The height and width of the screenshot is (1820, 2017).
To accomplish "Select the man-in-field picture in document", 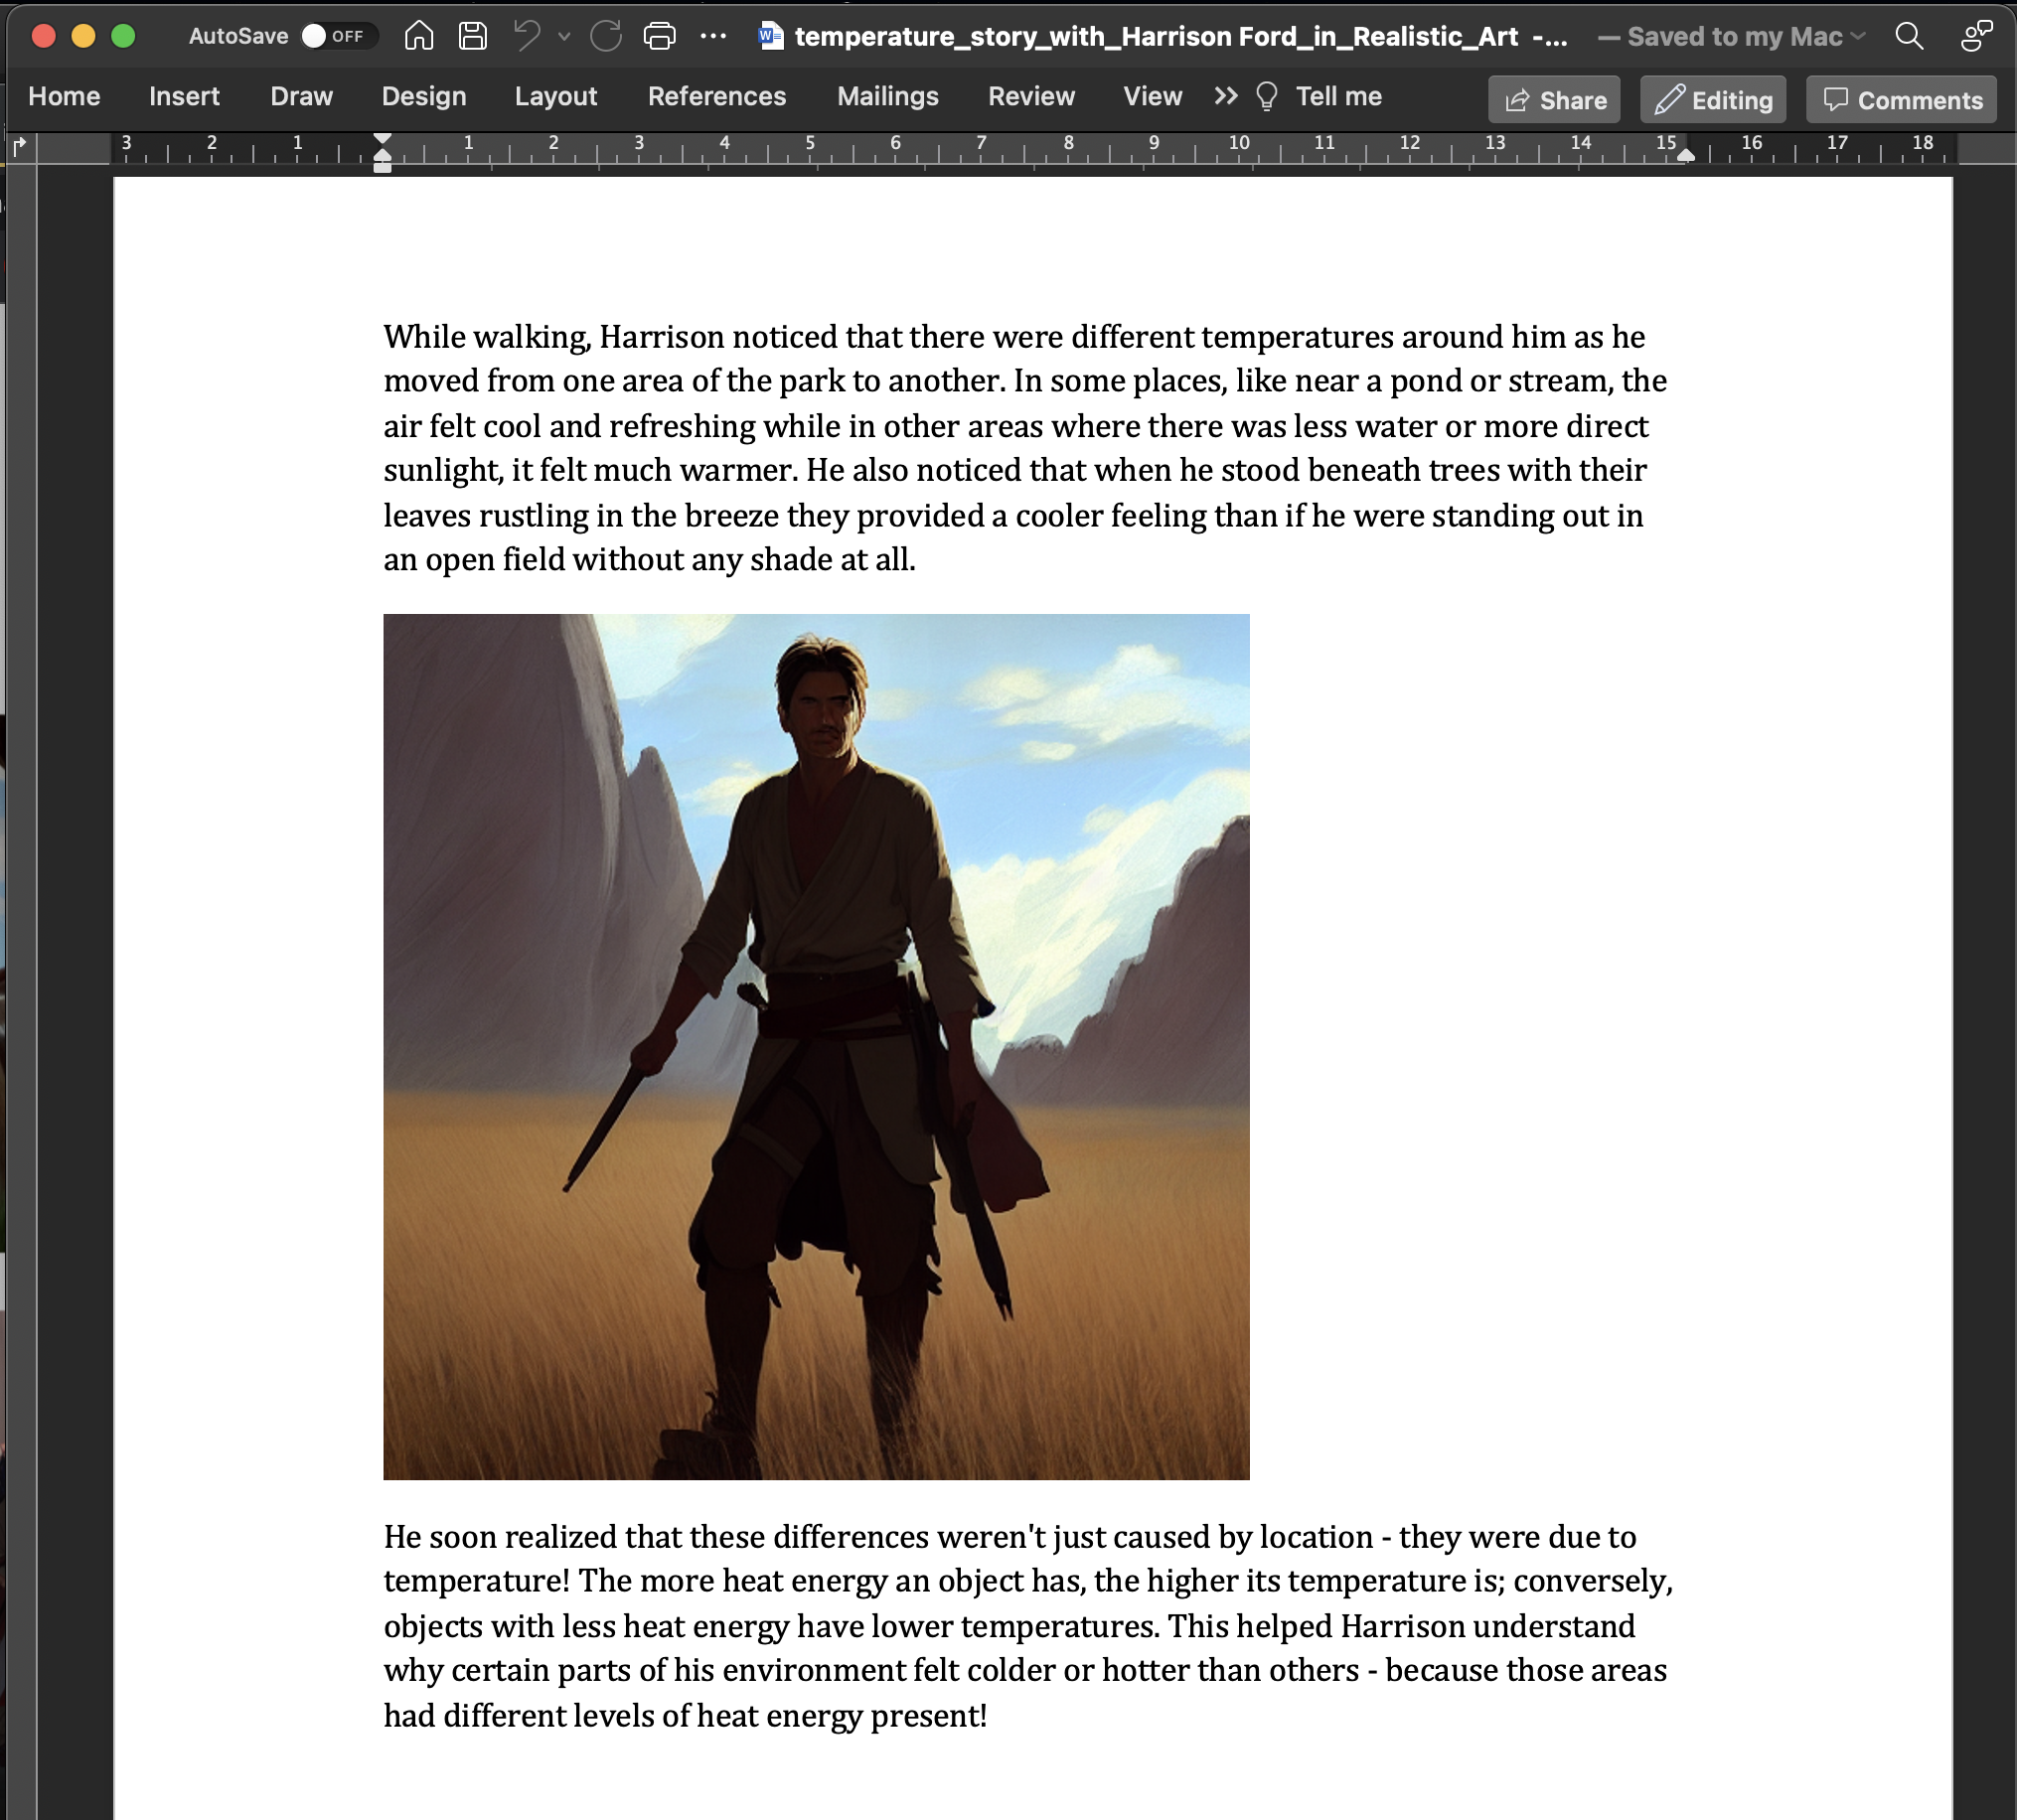I will pos(816,1046).
